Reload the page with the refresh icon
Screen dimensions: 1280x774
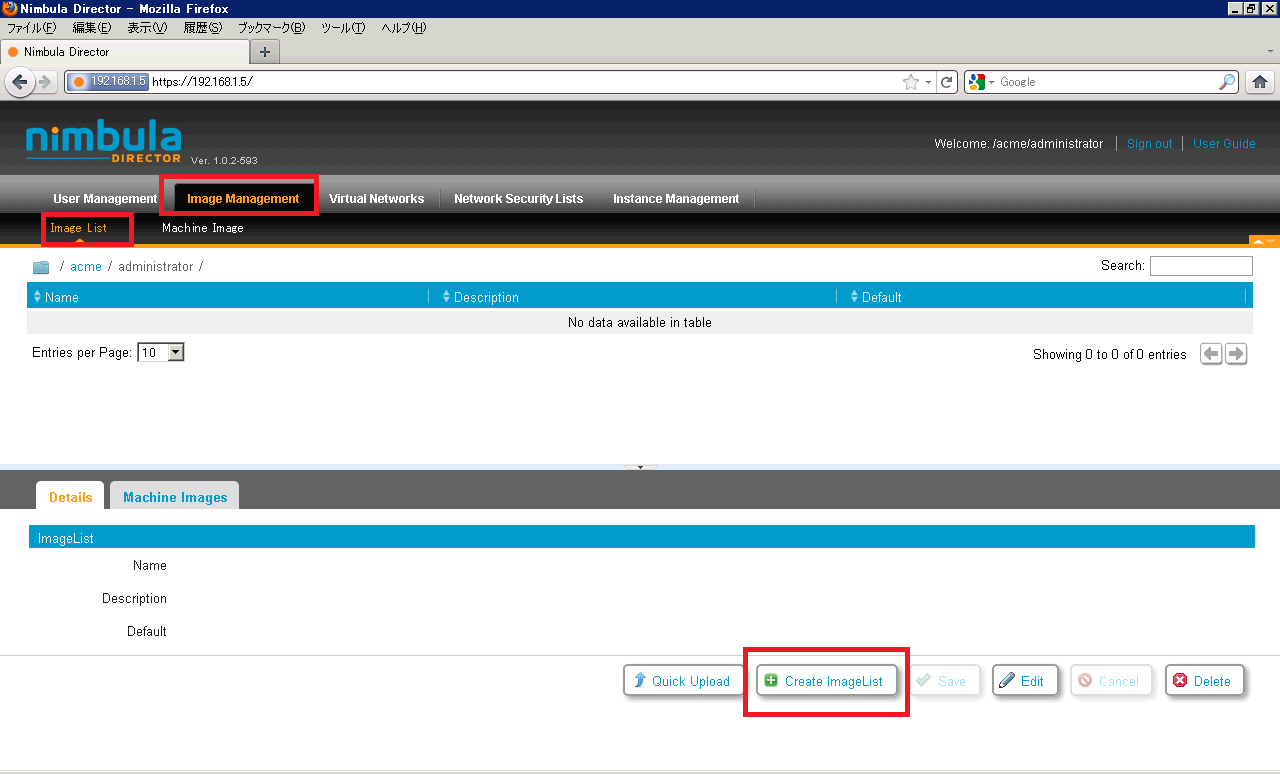[947, 82]
